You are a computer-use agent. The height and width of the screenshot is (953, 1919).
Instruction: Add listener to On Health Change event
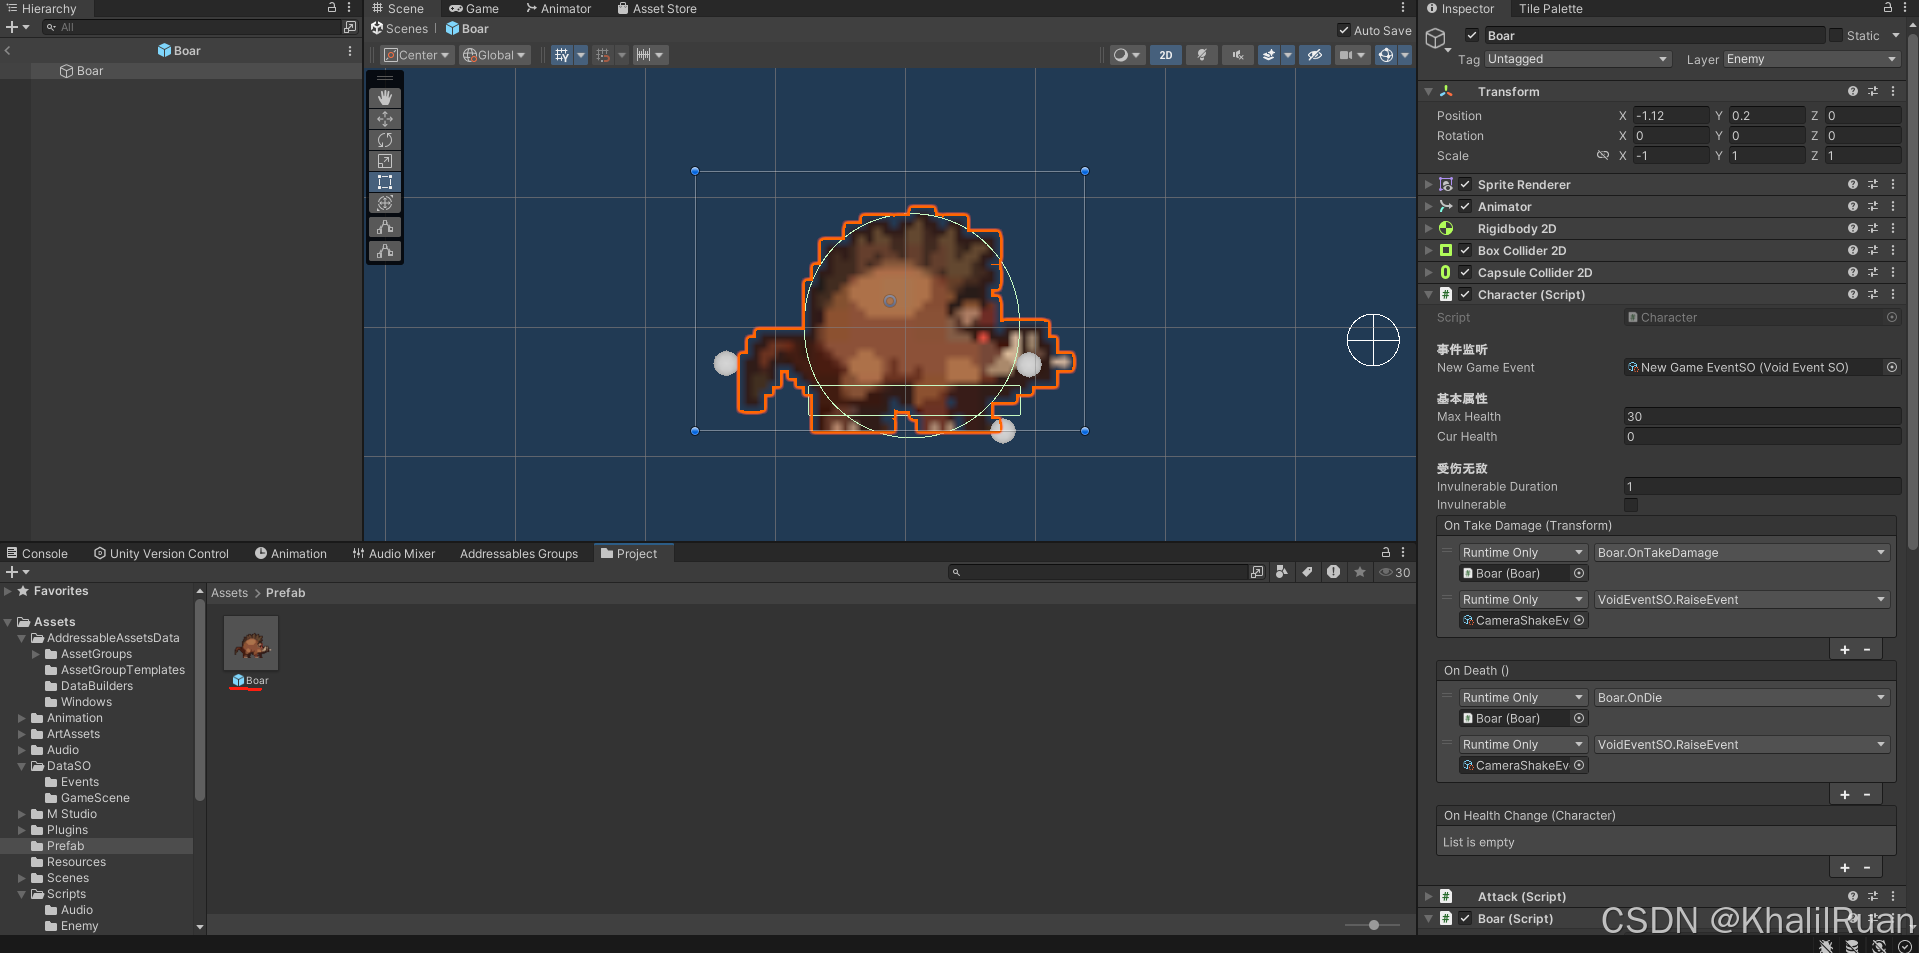tap(1845, 867)
